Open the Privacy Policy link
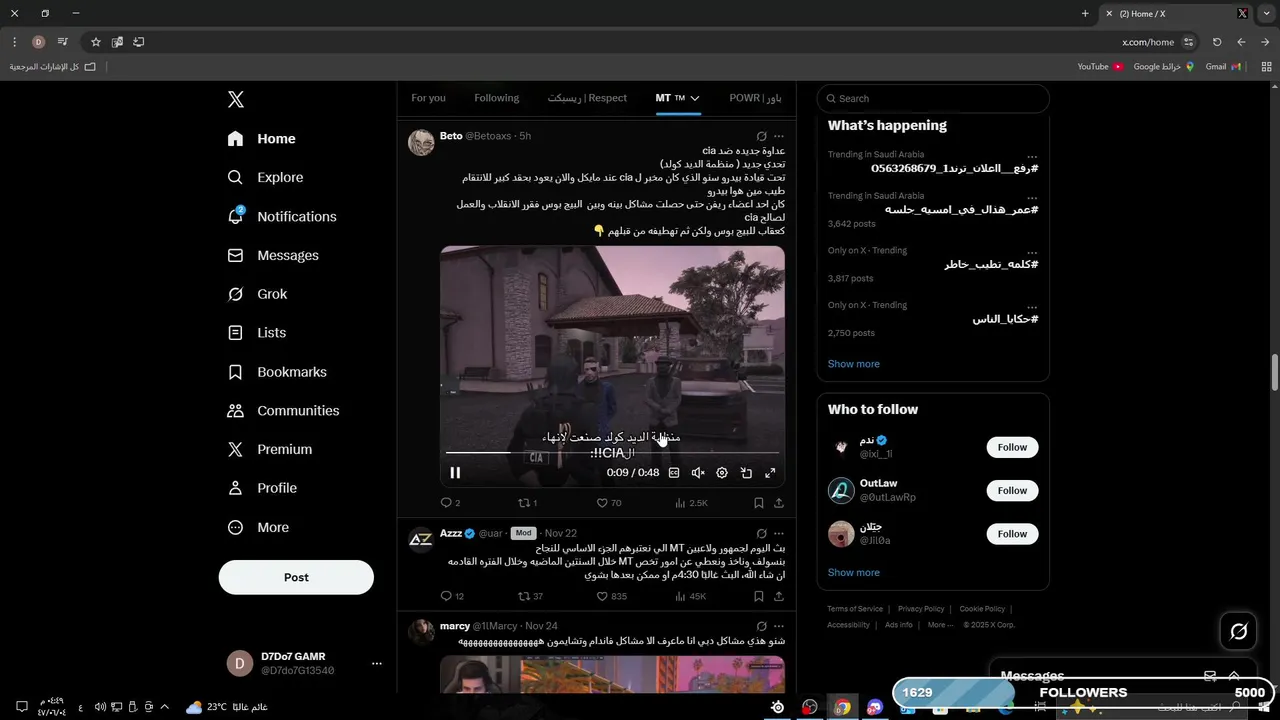1280x720 pixels. pyautogui.click(x=921, y=609)
